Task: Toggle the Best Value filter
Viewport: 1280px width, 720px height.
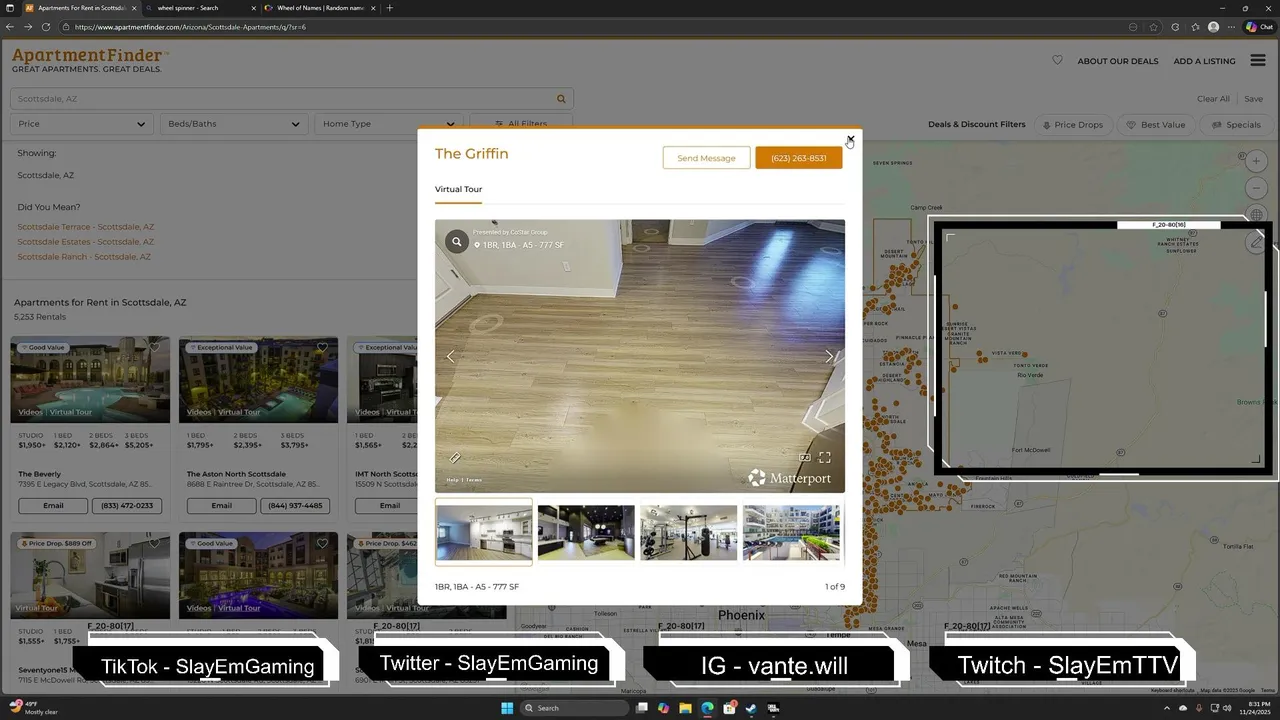Action: tap(1156, 125)
